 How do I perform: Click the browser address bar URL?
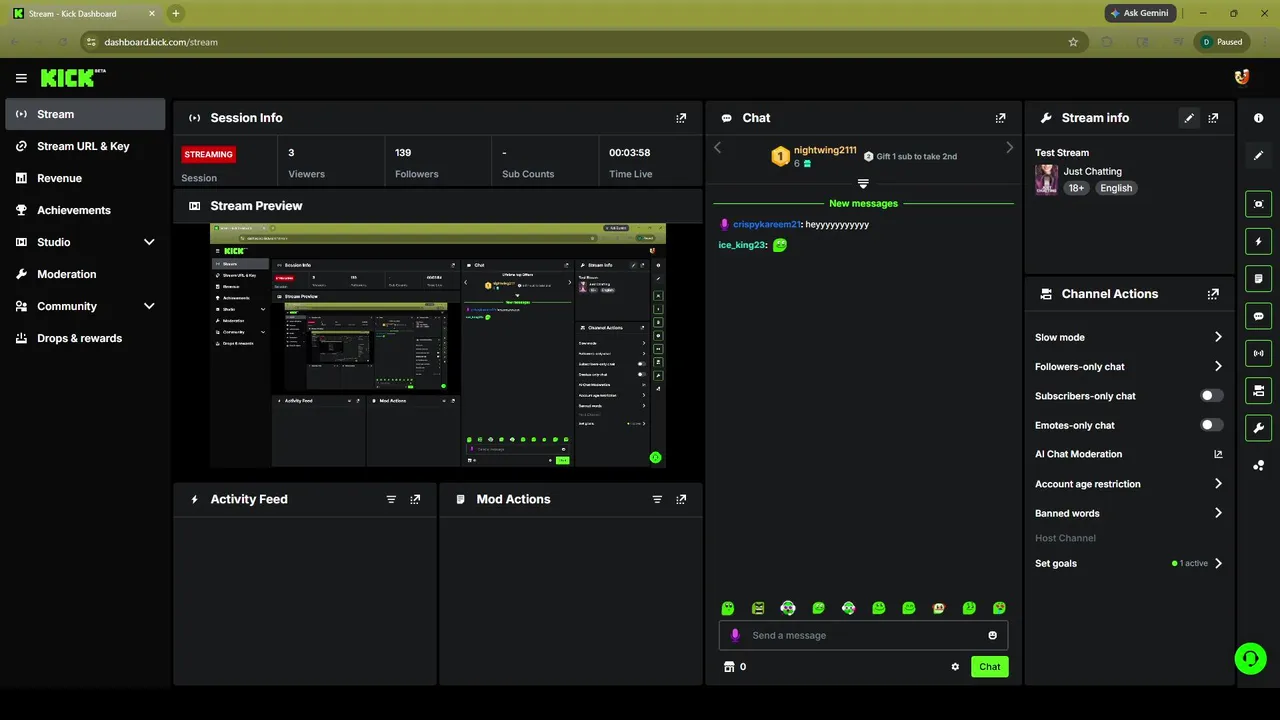coord(161,42)
